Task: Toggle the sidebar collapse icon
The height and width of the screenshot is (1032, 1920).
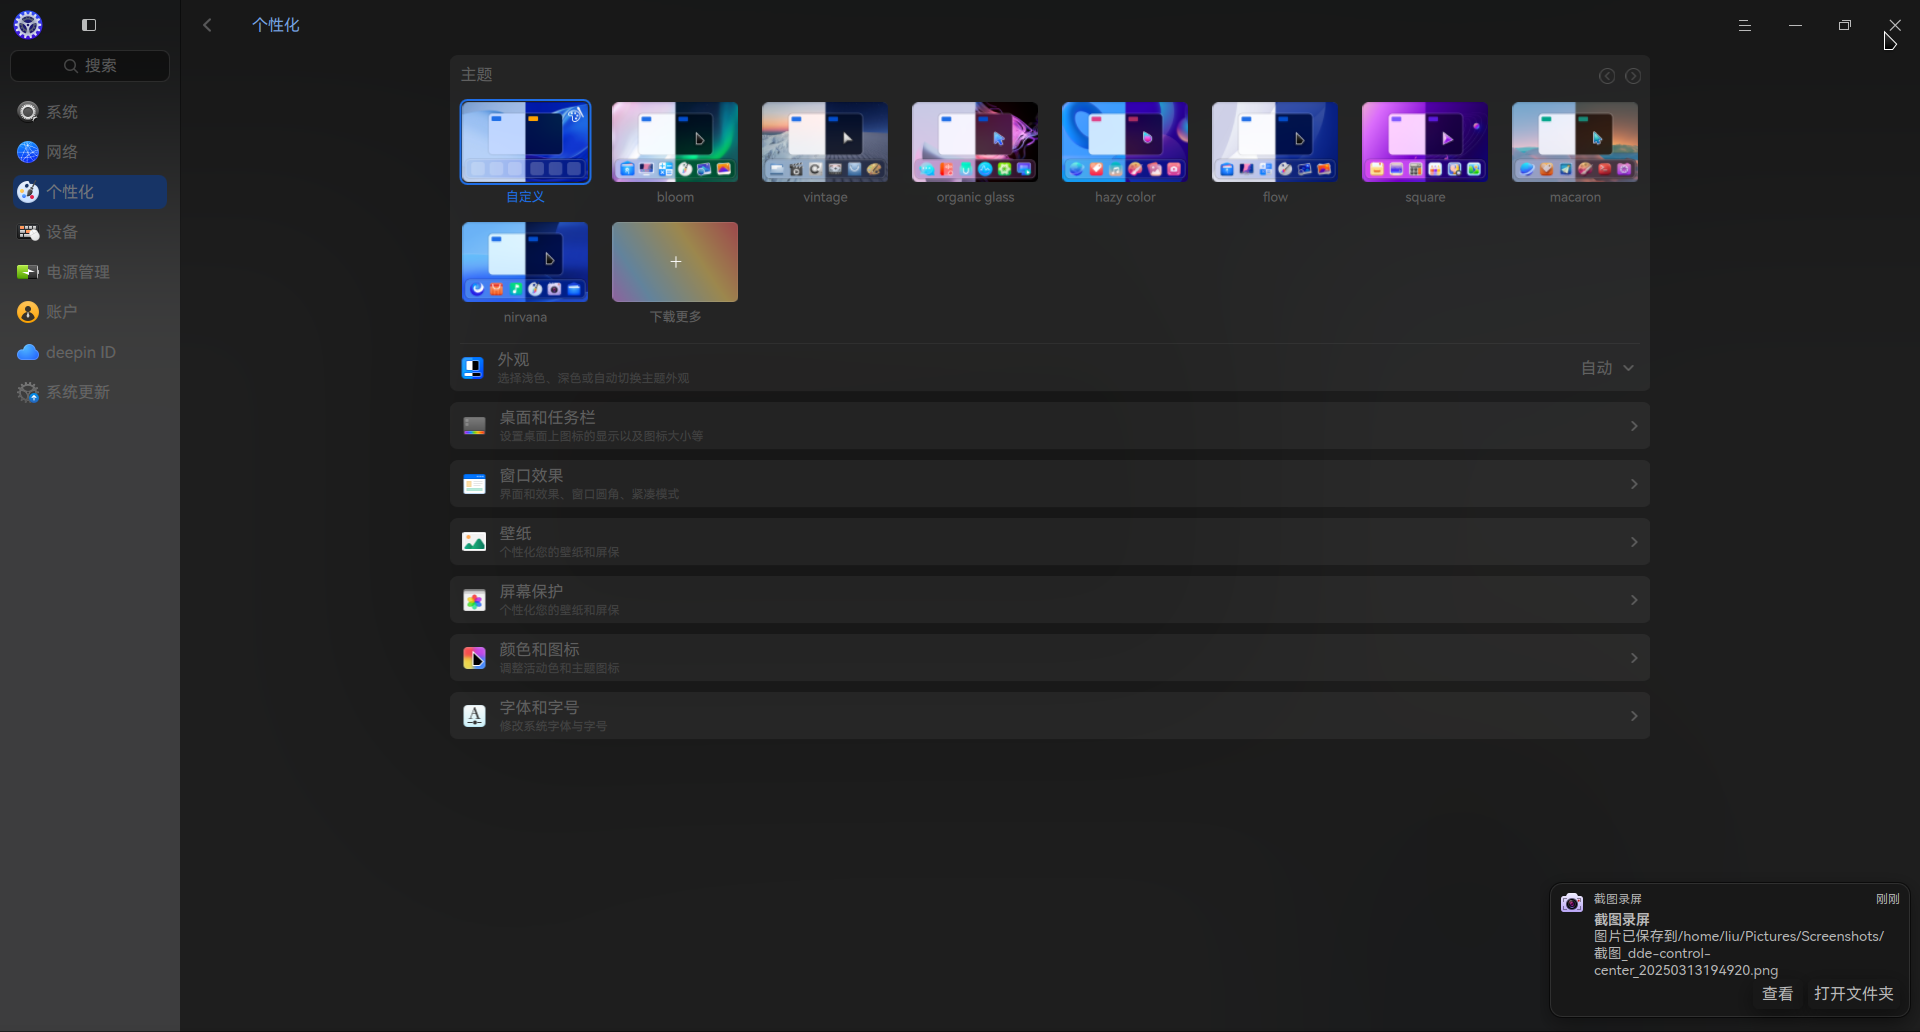Action: (x=89, y=25)
